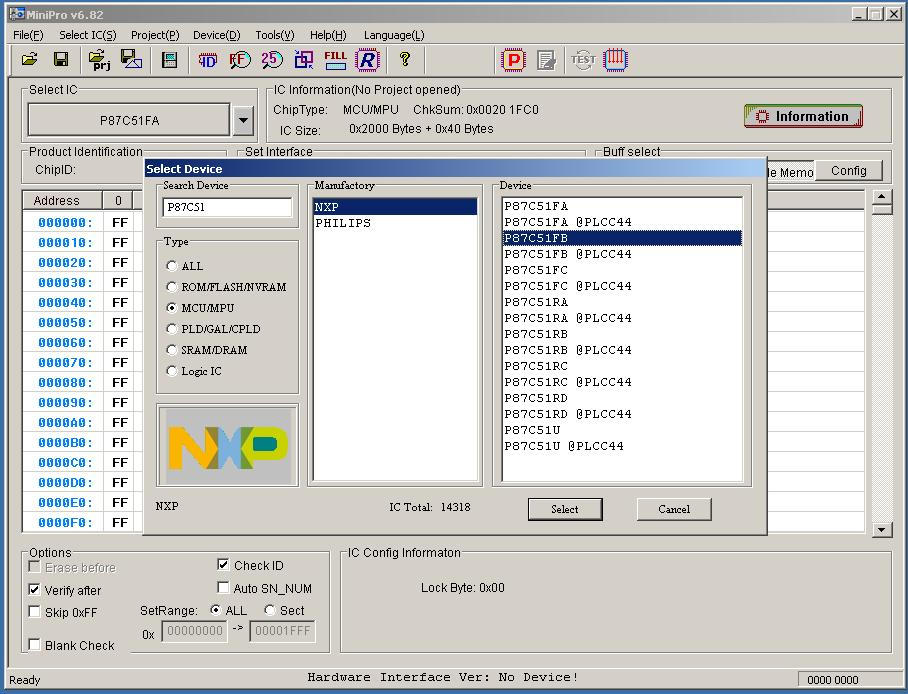Image resolution: width=908 pixels, height=694 pixels.
Task: Select P87C51FB @PLCC44 device entry
Action: [x=622, y=254]
